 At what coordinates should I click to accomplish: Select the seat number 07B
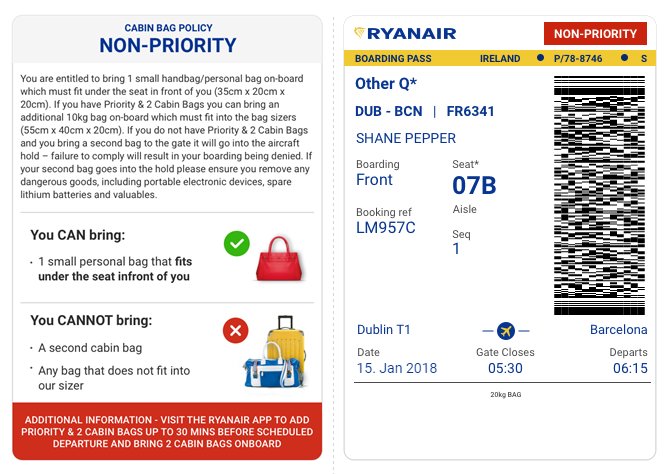[474, 185]
